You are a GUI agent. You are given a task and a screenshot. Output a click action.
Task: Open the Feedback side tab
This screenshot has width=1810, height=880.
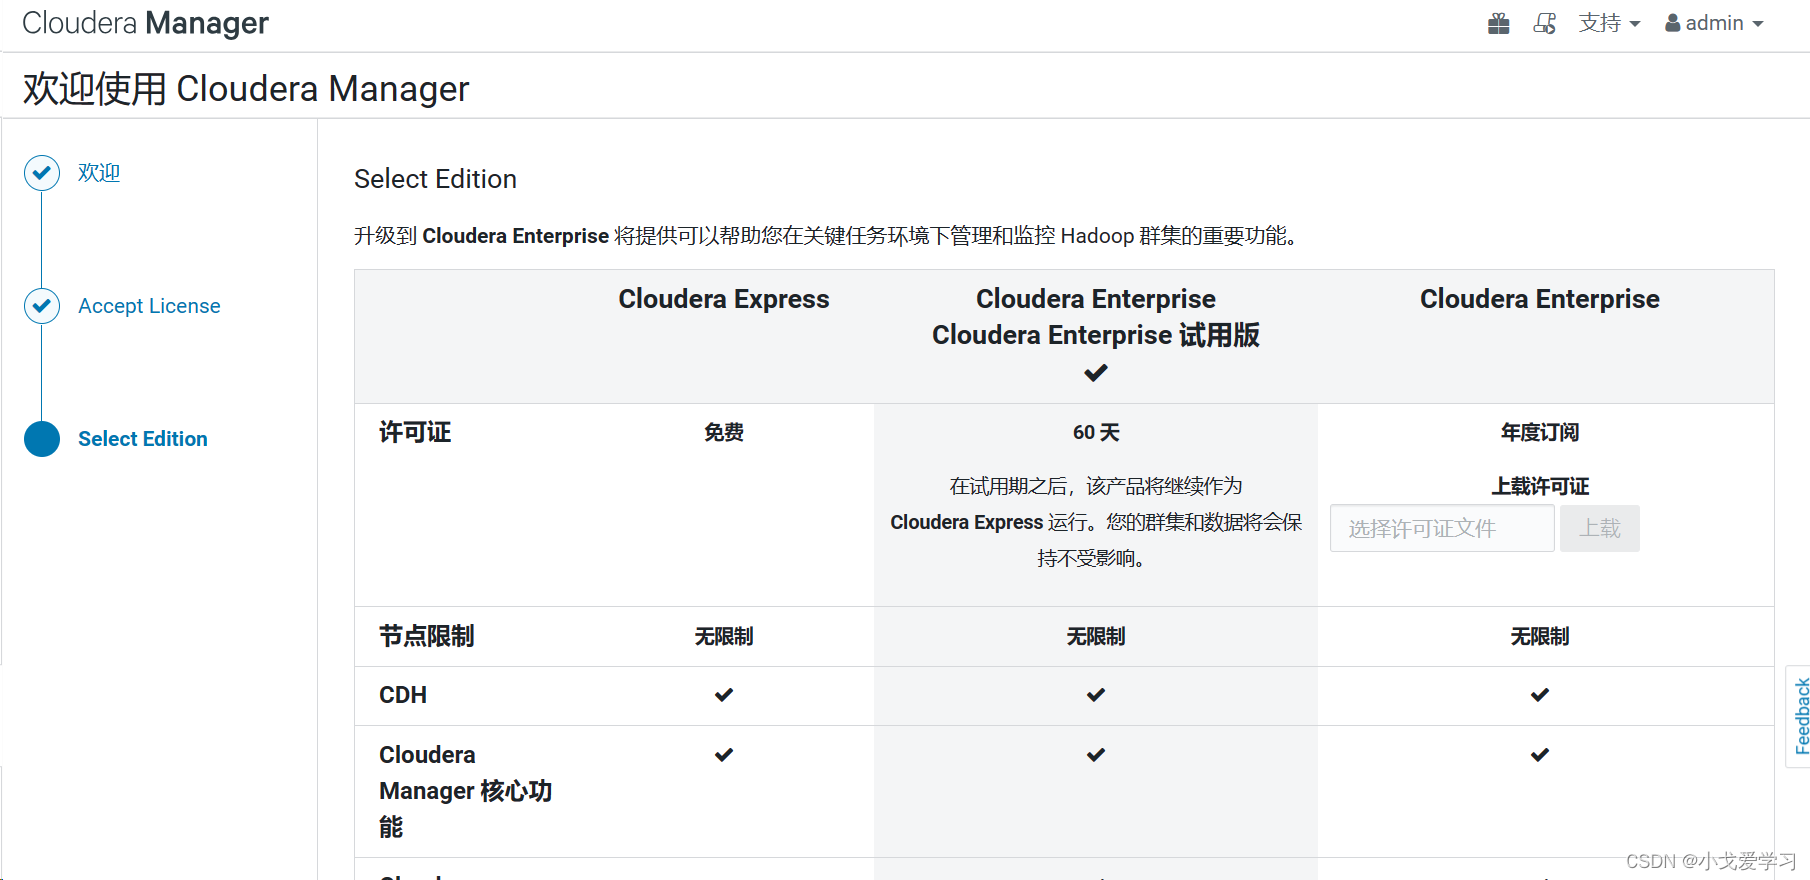[x=1799, y=716]
